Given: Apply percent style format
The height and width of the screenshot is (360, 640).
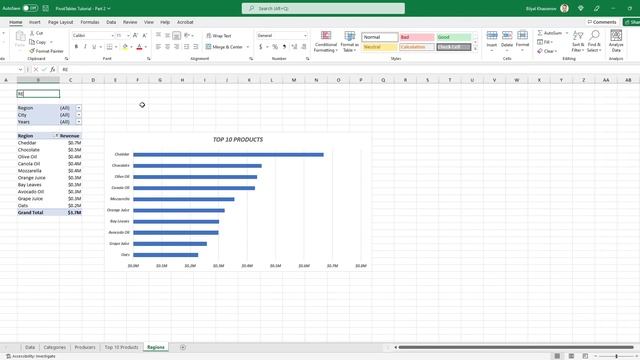Looking at the screenshot, I should (x=275, y=47).
